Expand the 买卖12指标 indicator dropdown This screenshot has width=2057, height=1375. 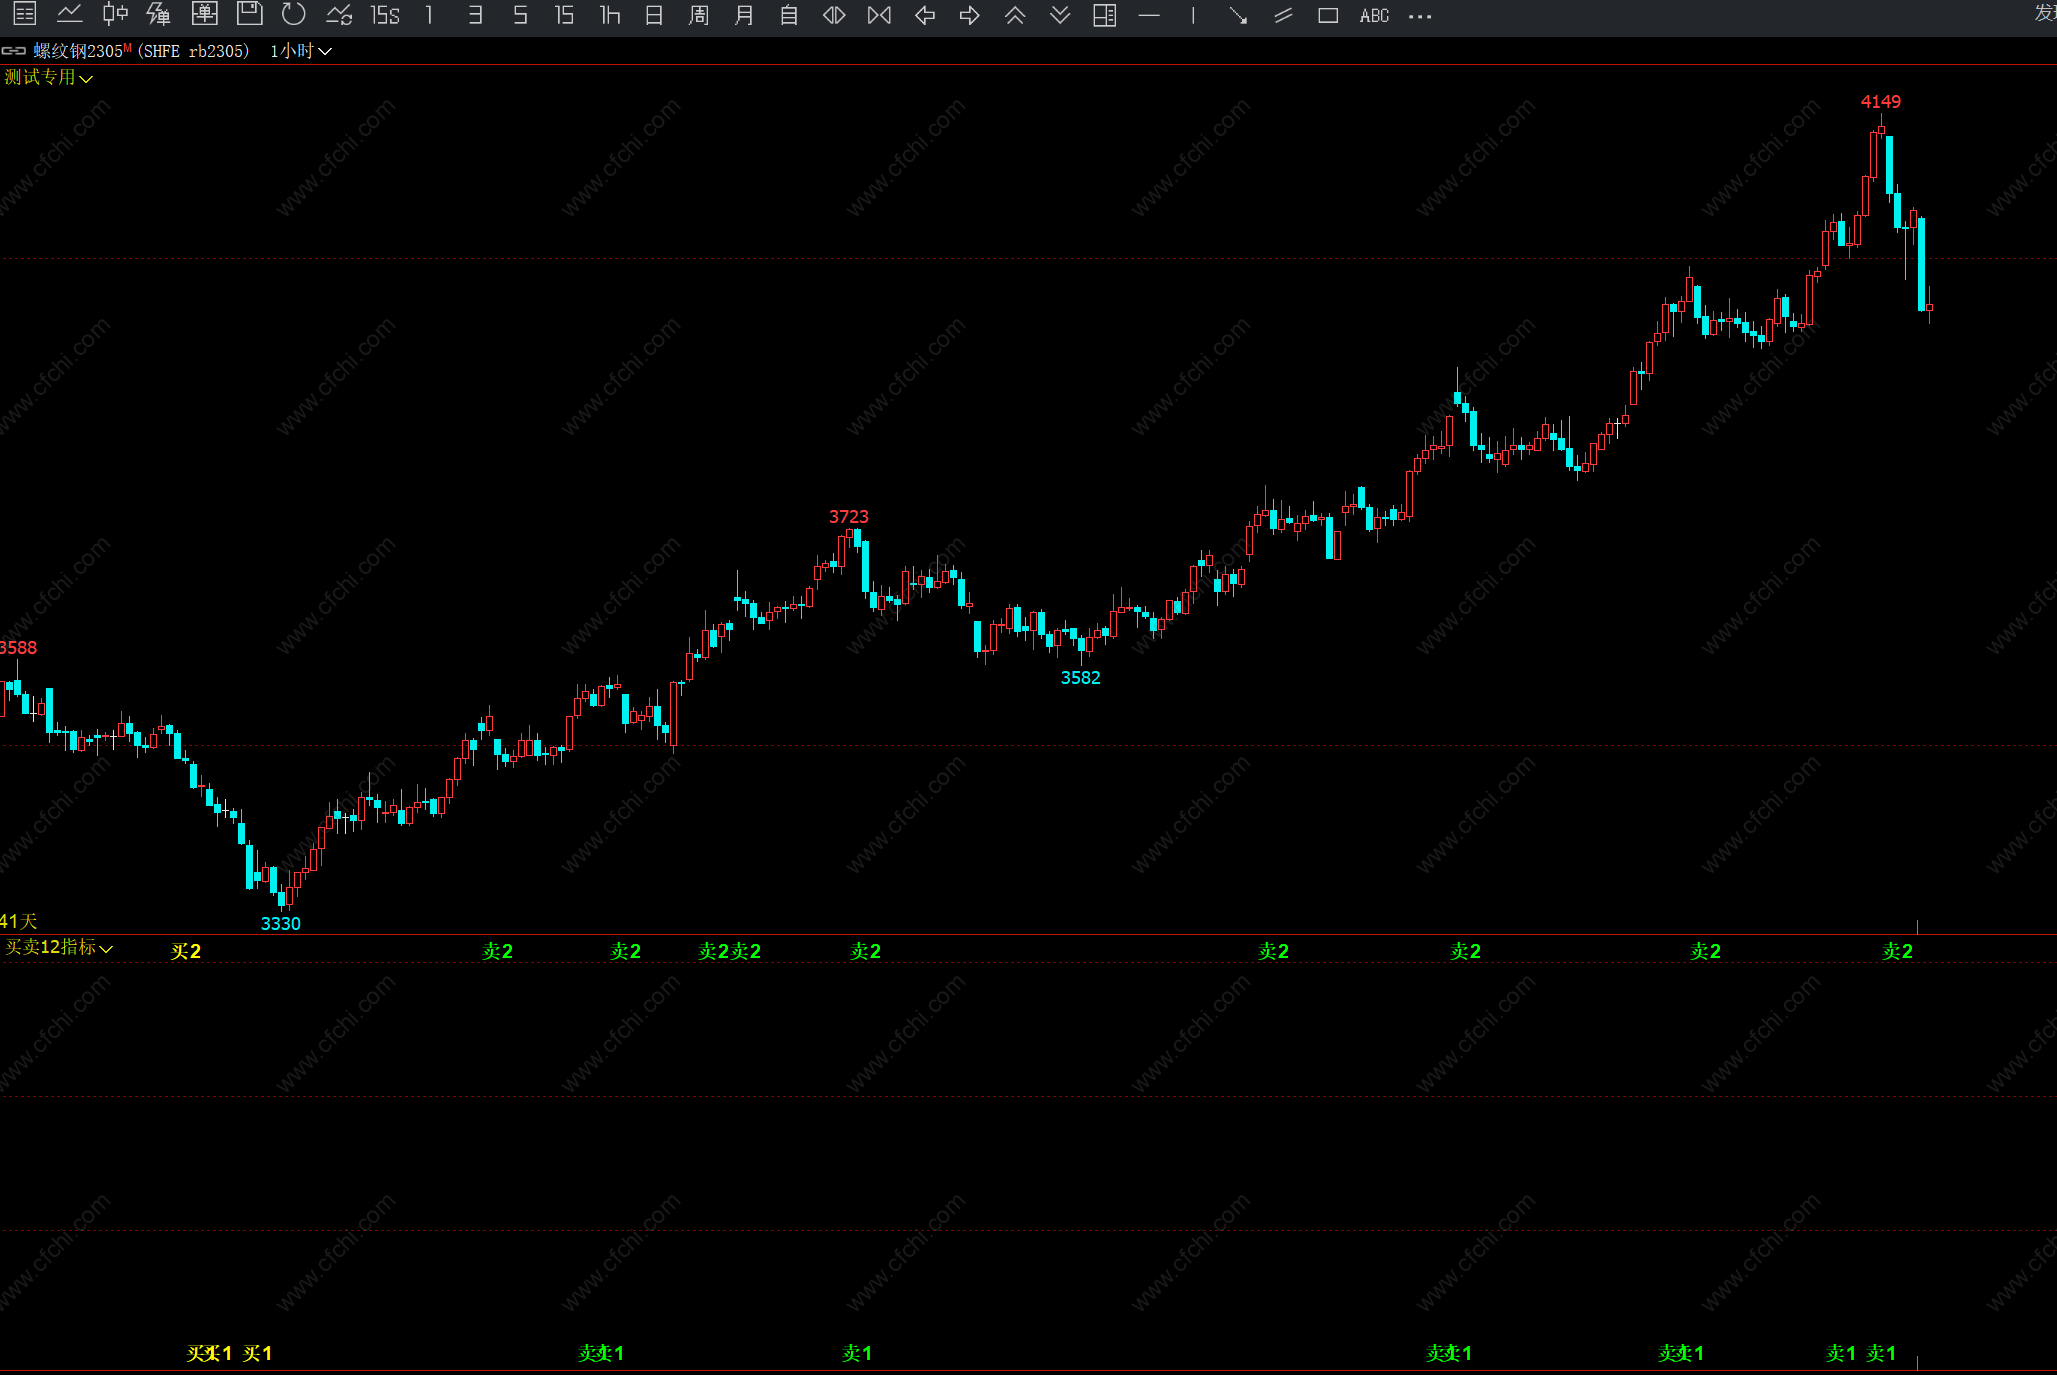pyautogui.click(x=58, y=947)
